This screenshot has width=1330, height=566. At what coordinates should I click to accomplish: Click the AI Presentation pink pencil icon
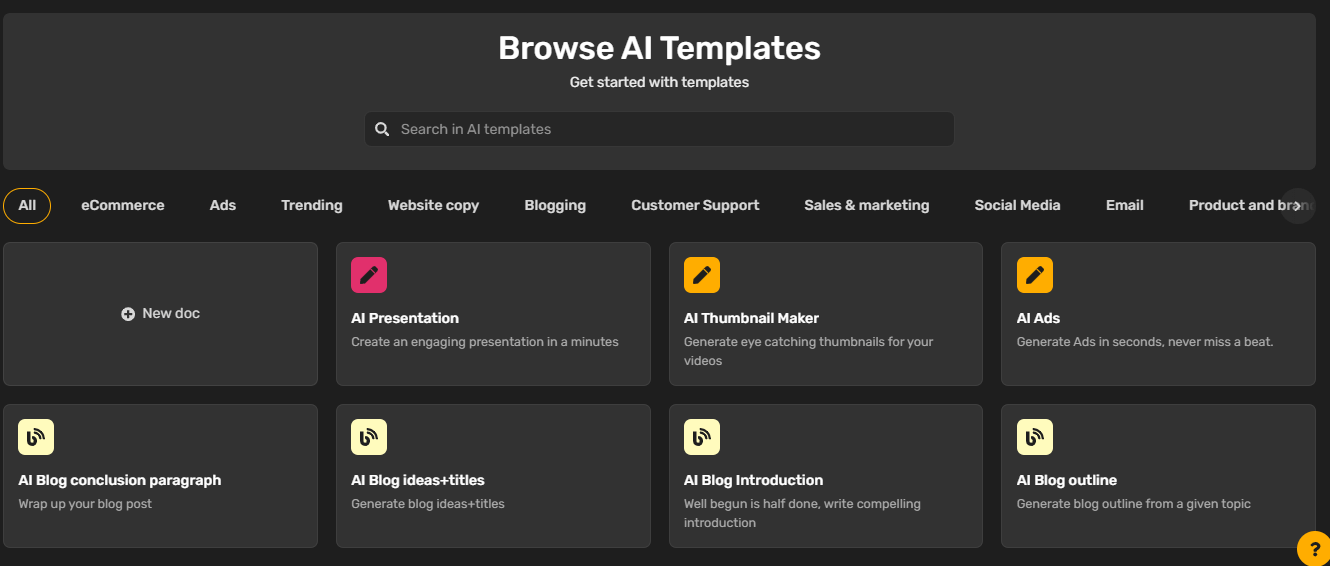coord(369,275)
